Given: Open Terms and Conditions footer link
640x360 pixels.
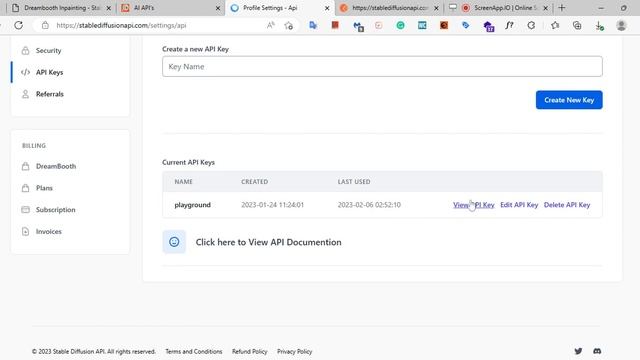Looking at the screenshot, I should coord(194,351).
